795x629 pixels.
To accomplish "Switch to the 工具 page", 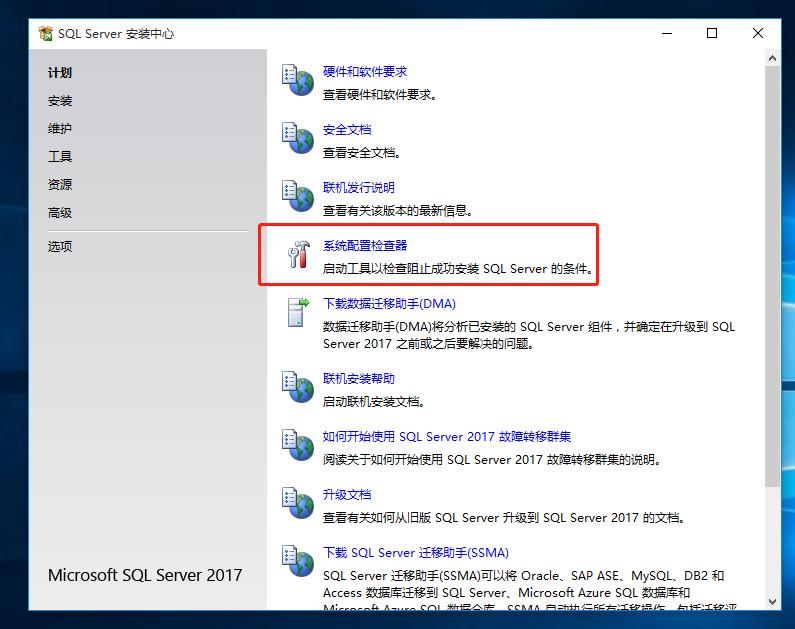I will [x=60, y=157].
